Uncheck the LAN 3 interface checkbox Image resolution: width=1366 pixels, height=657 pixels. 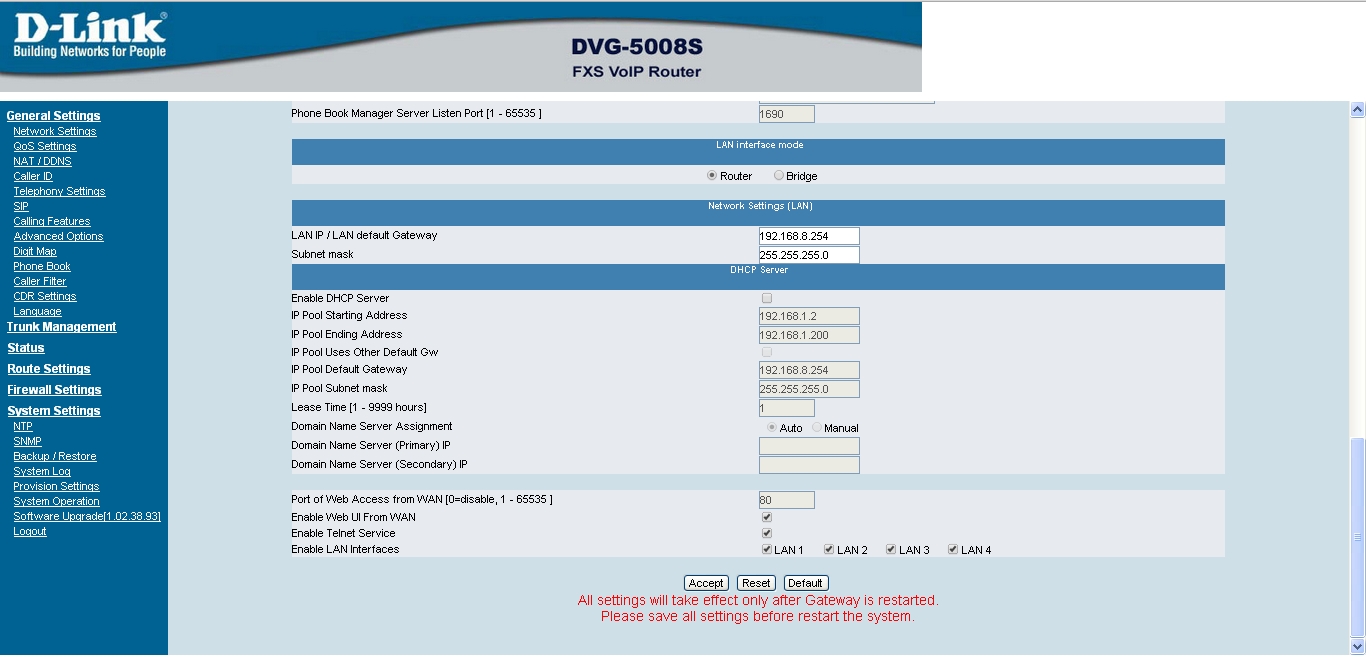click(891, 549)
